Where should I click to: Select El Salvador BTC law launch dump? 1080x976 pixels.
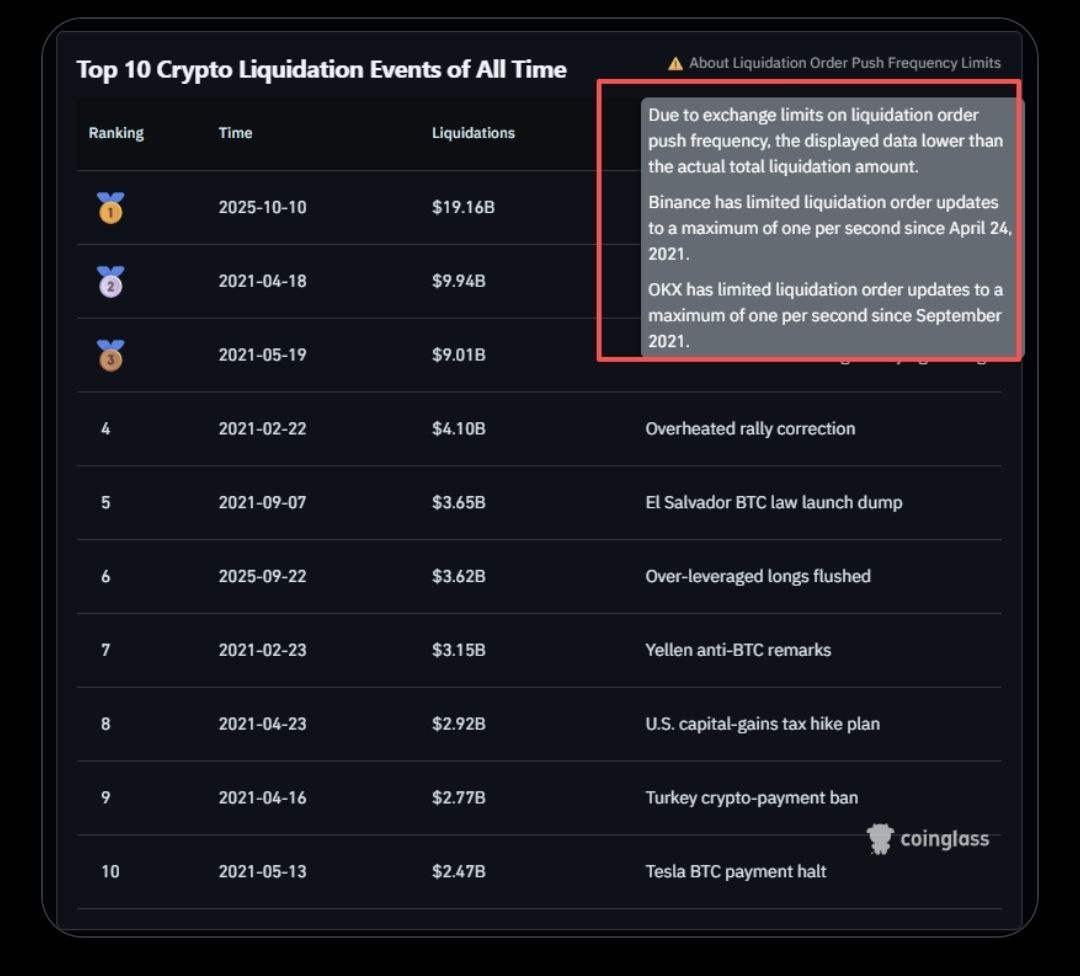773,502
